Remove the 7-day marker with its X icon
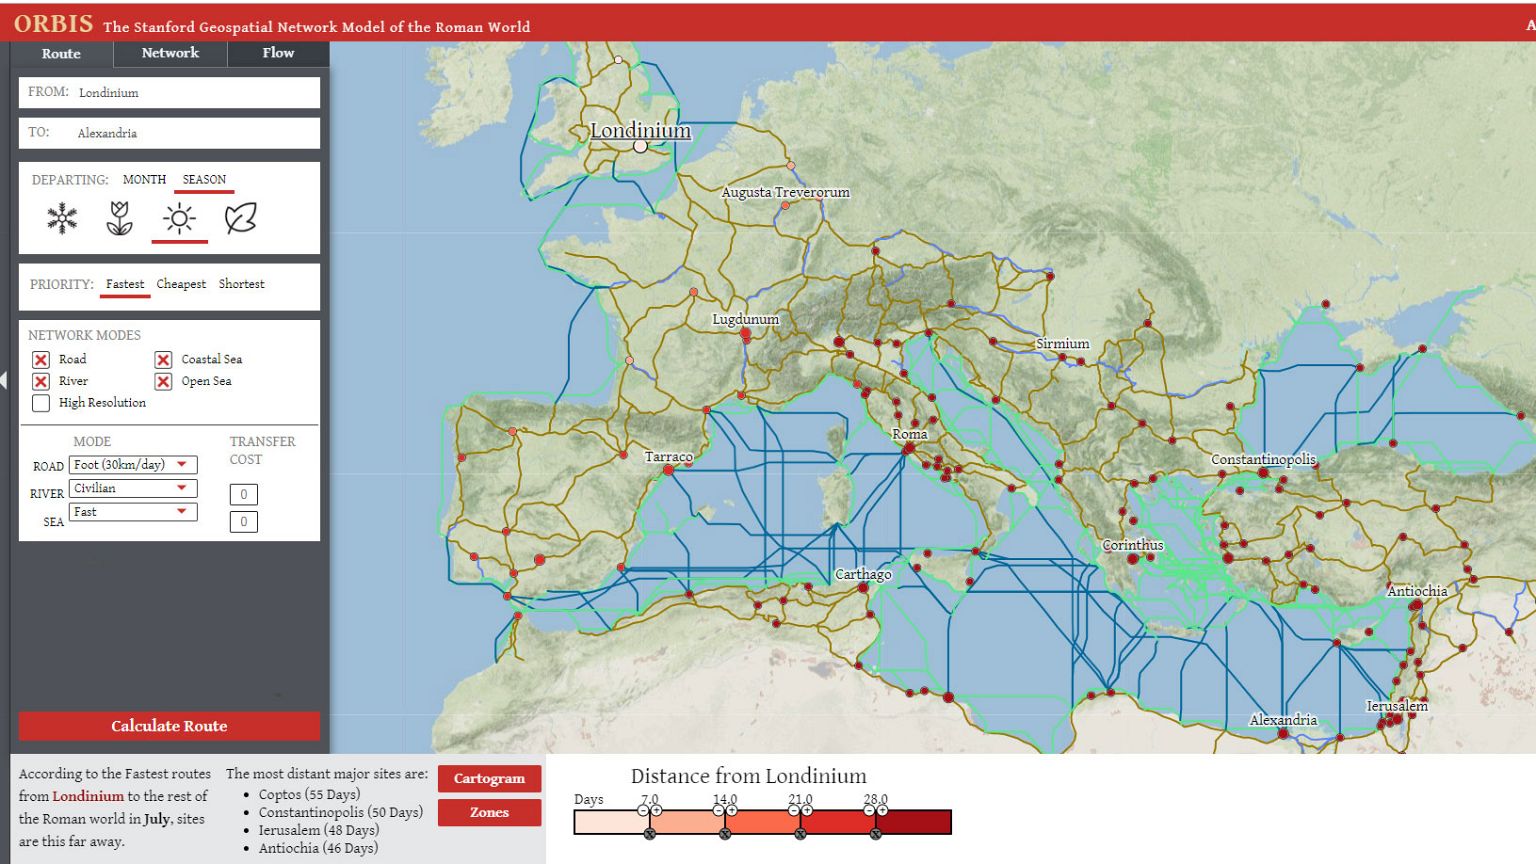Image resolution: width=1536 pixels, height=864 pixels. (x=651, y=834)
